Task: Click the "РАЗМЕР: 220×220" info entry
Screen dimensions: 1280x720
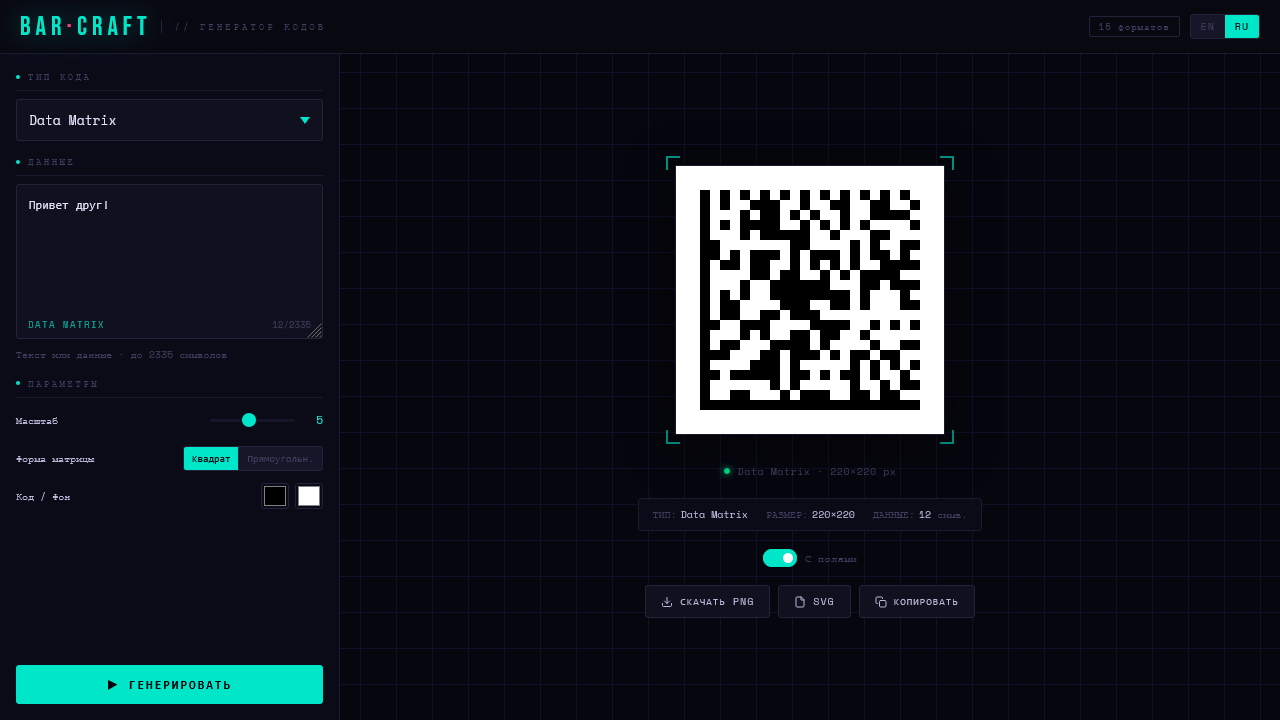Action: click(x=811, y=515)
